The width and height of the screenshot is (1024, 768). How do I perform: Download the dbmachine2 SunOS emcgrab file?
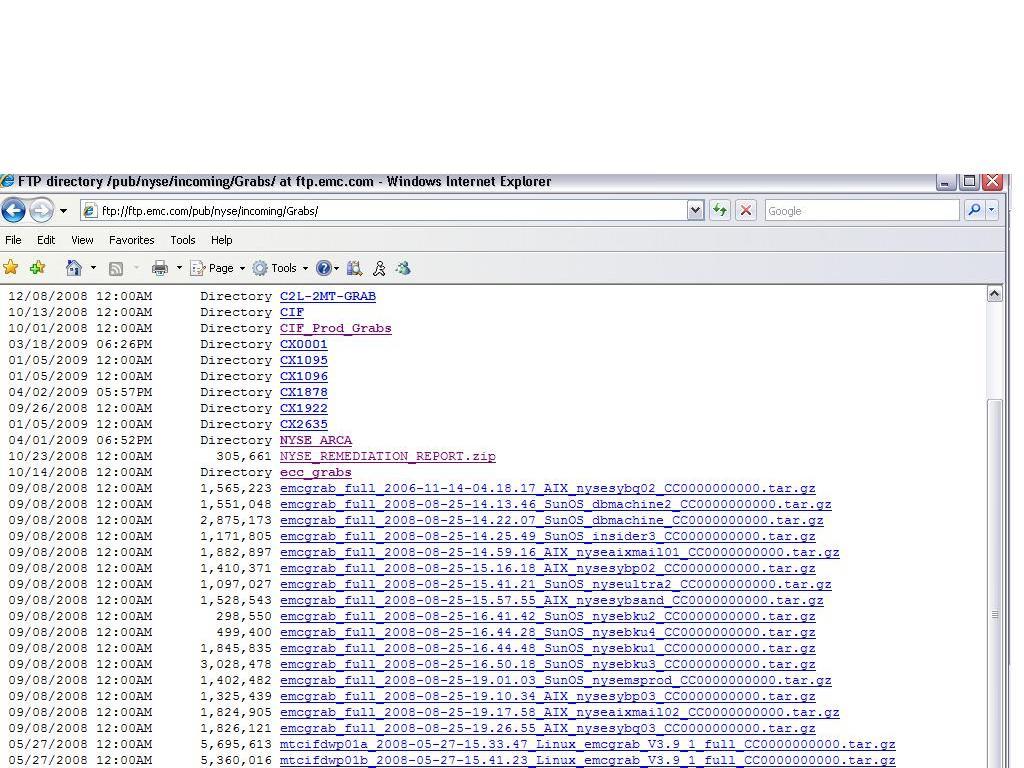click(556, 504)
